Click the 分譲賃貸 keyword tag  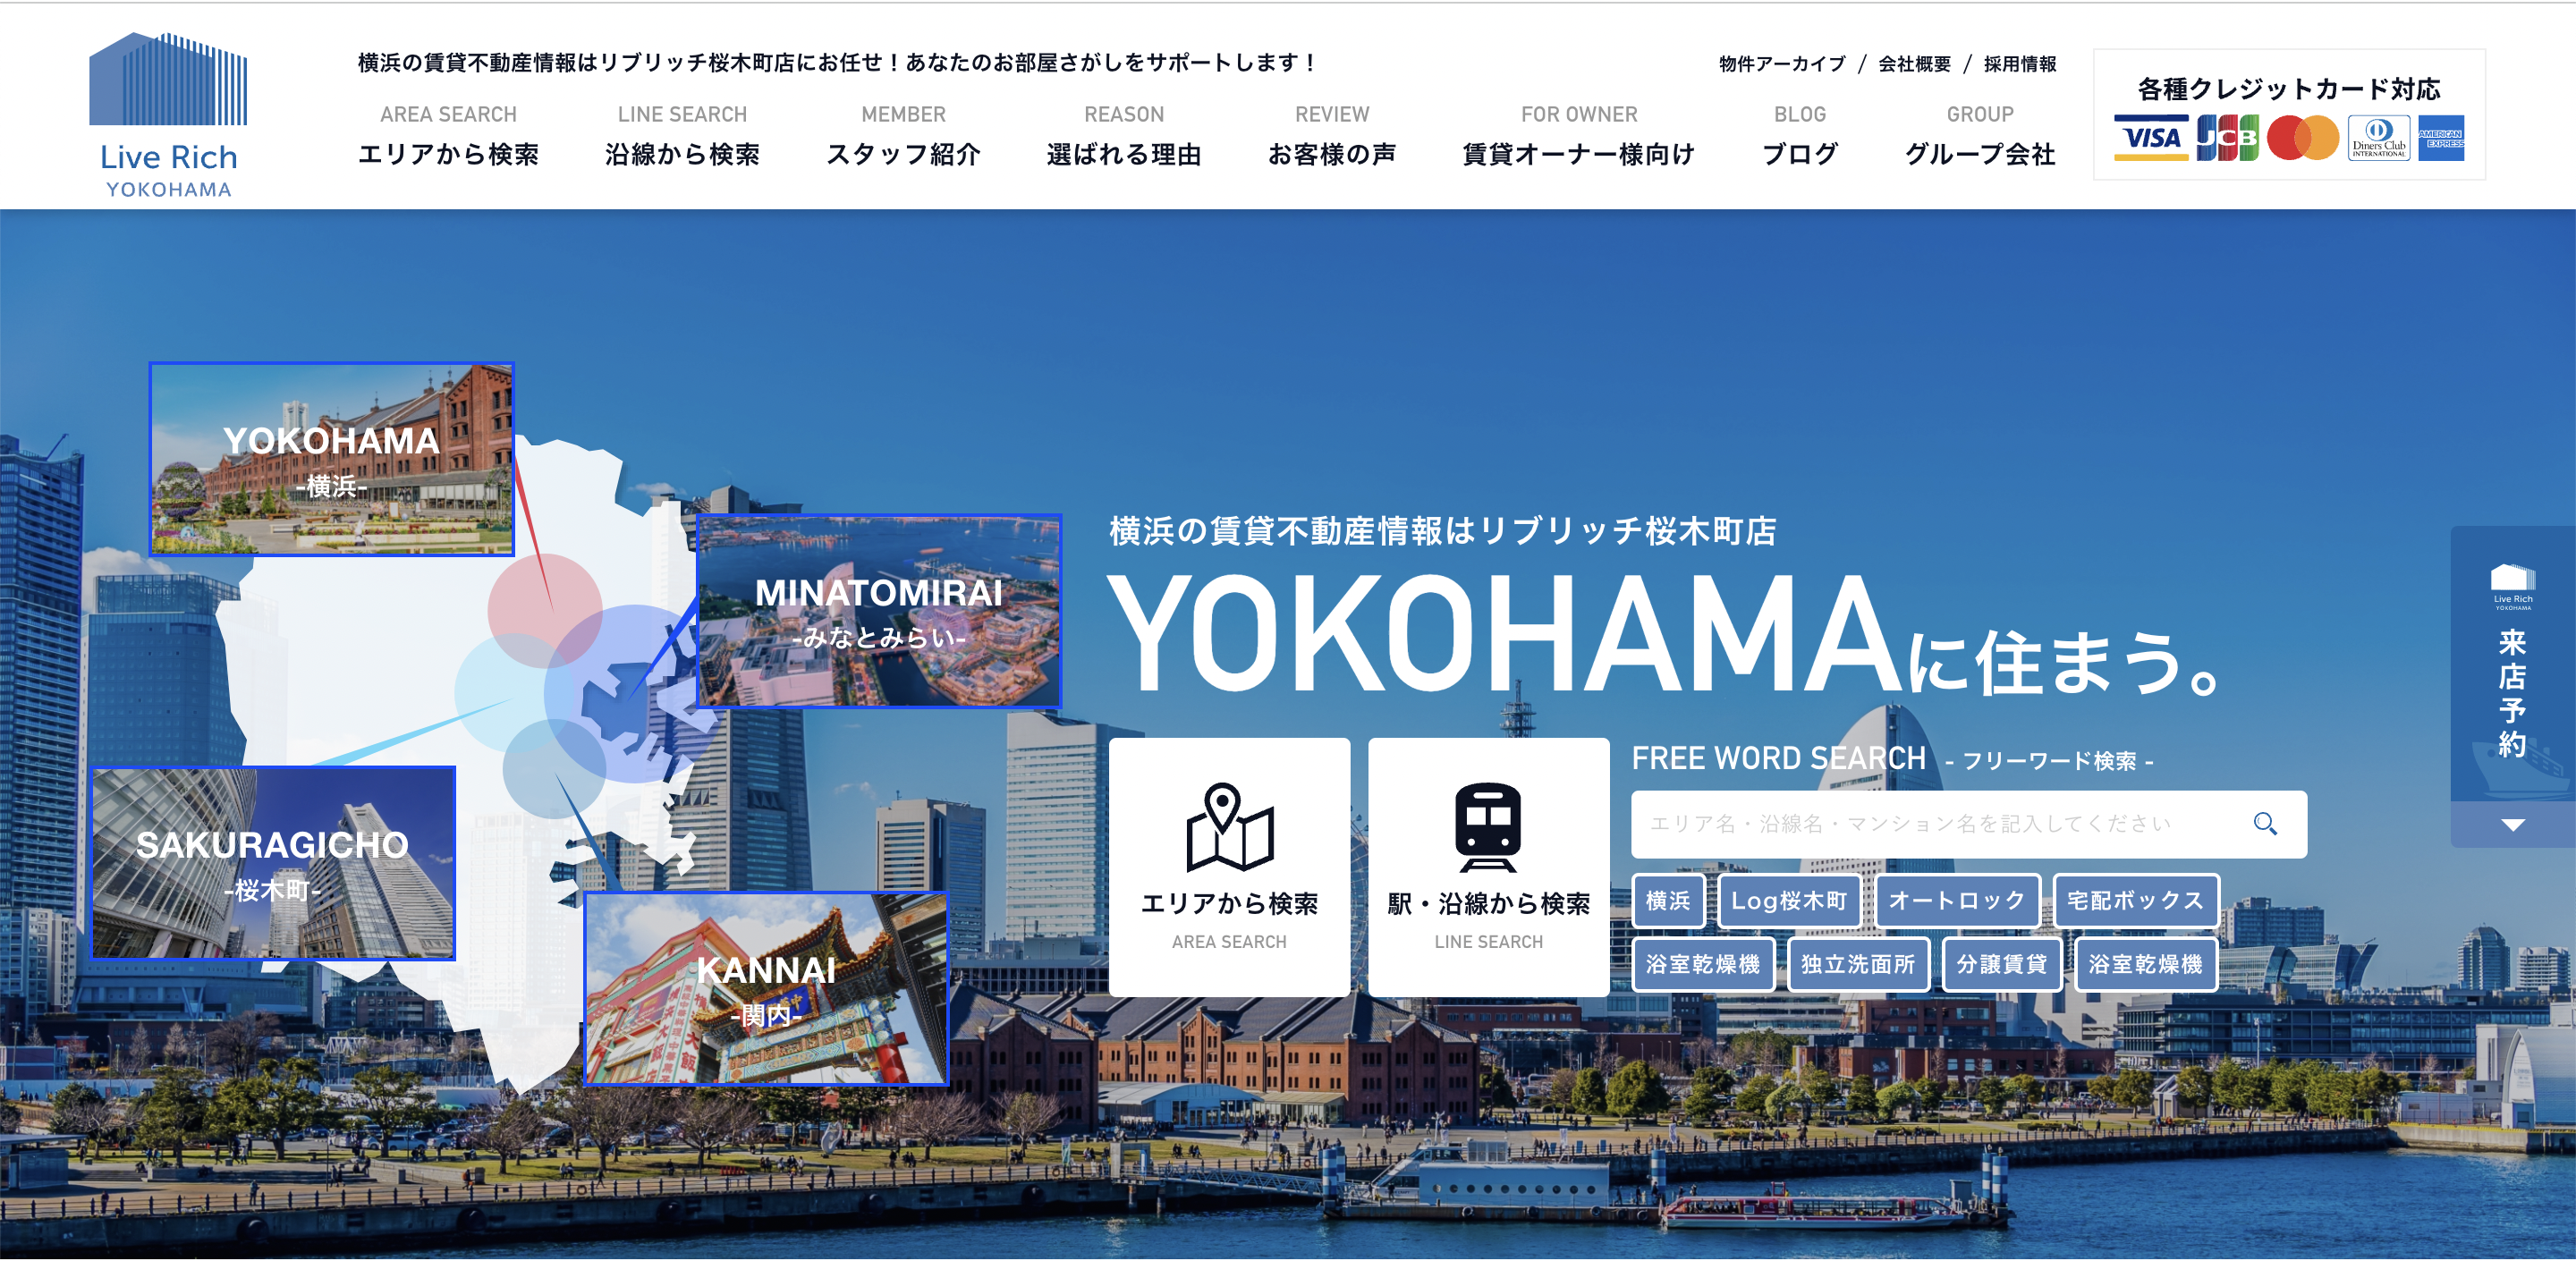pyautogui.click(x=2002, y=964)
